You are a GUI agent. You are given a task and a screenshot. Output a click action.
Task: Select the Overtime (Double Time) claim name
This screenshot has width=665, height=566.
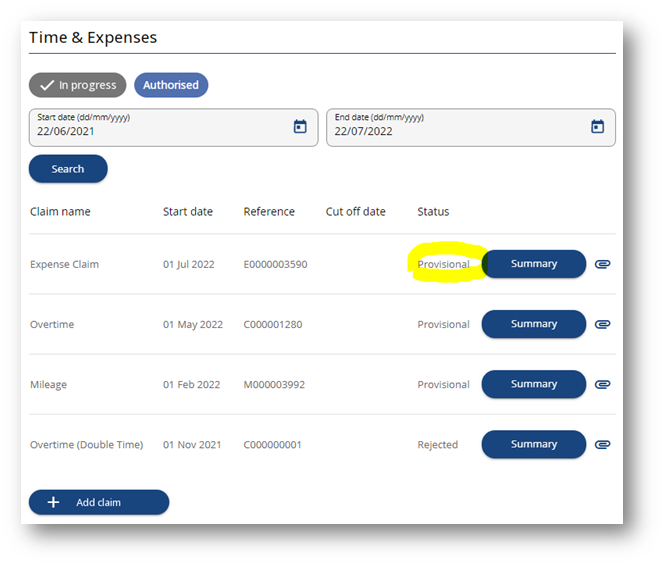[87, 445]
